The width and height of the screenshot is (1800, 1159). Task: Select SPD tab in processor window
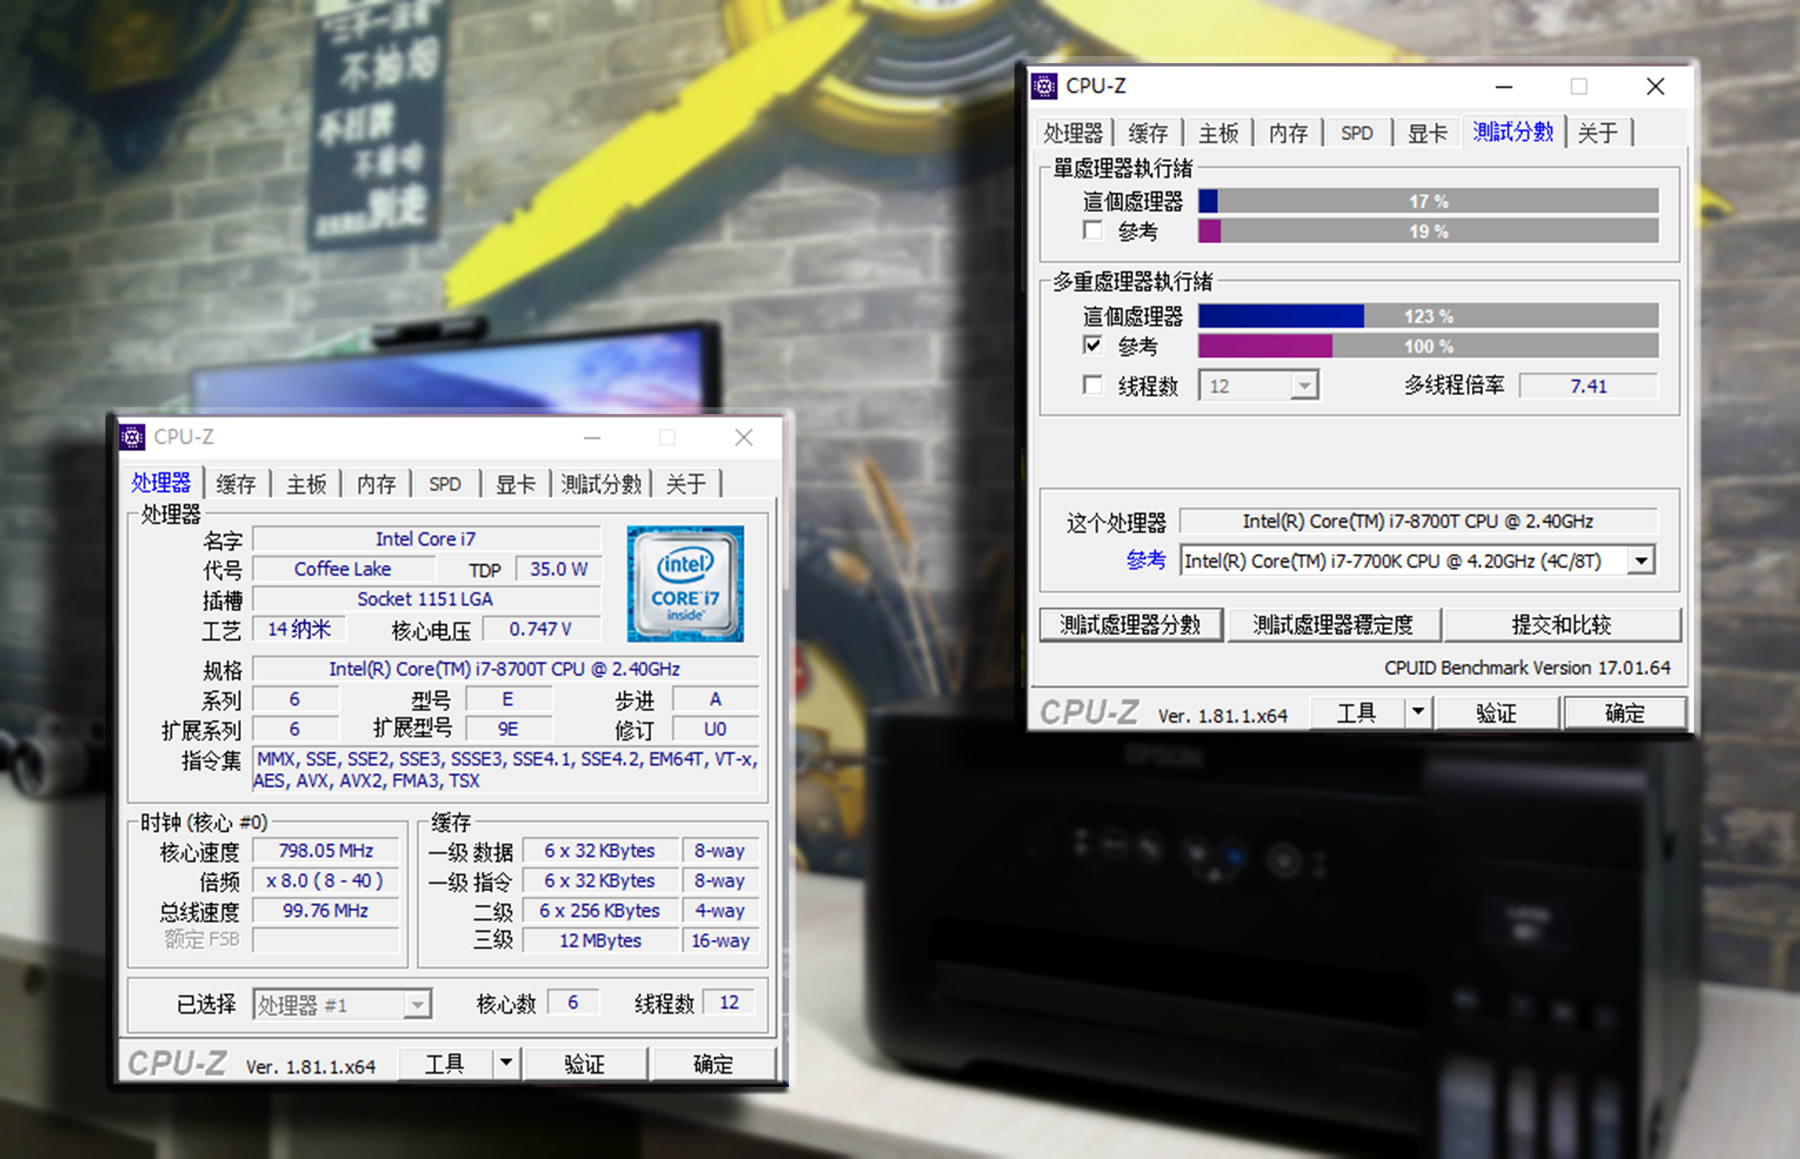[445, 484]
